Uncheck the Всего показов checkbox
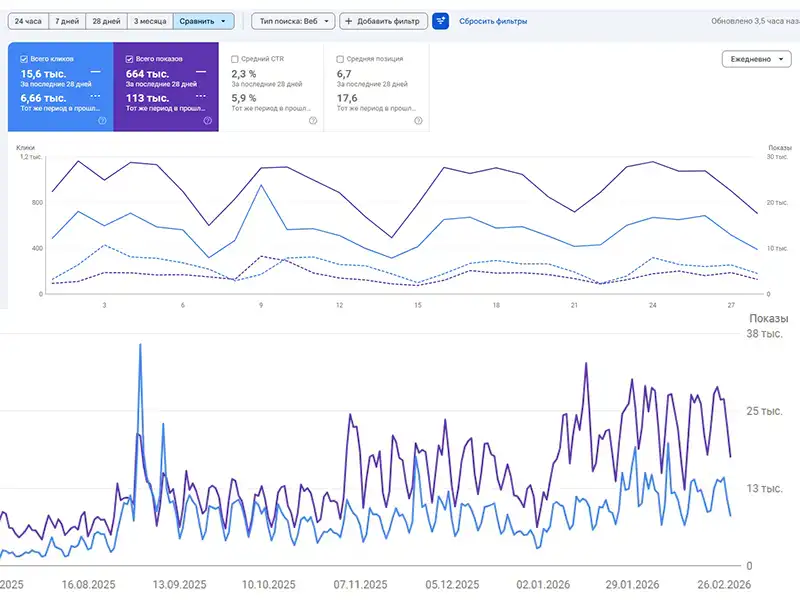This screenshot has width=800, height=600. [131, 59]
